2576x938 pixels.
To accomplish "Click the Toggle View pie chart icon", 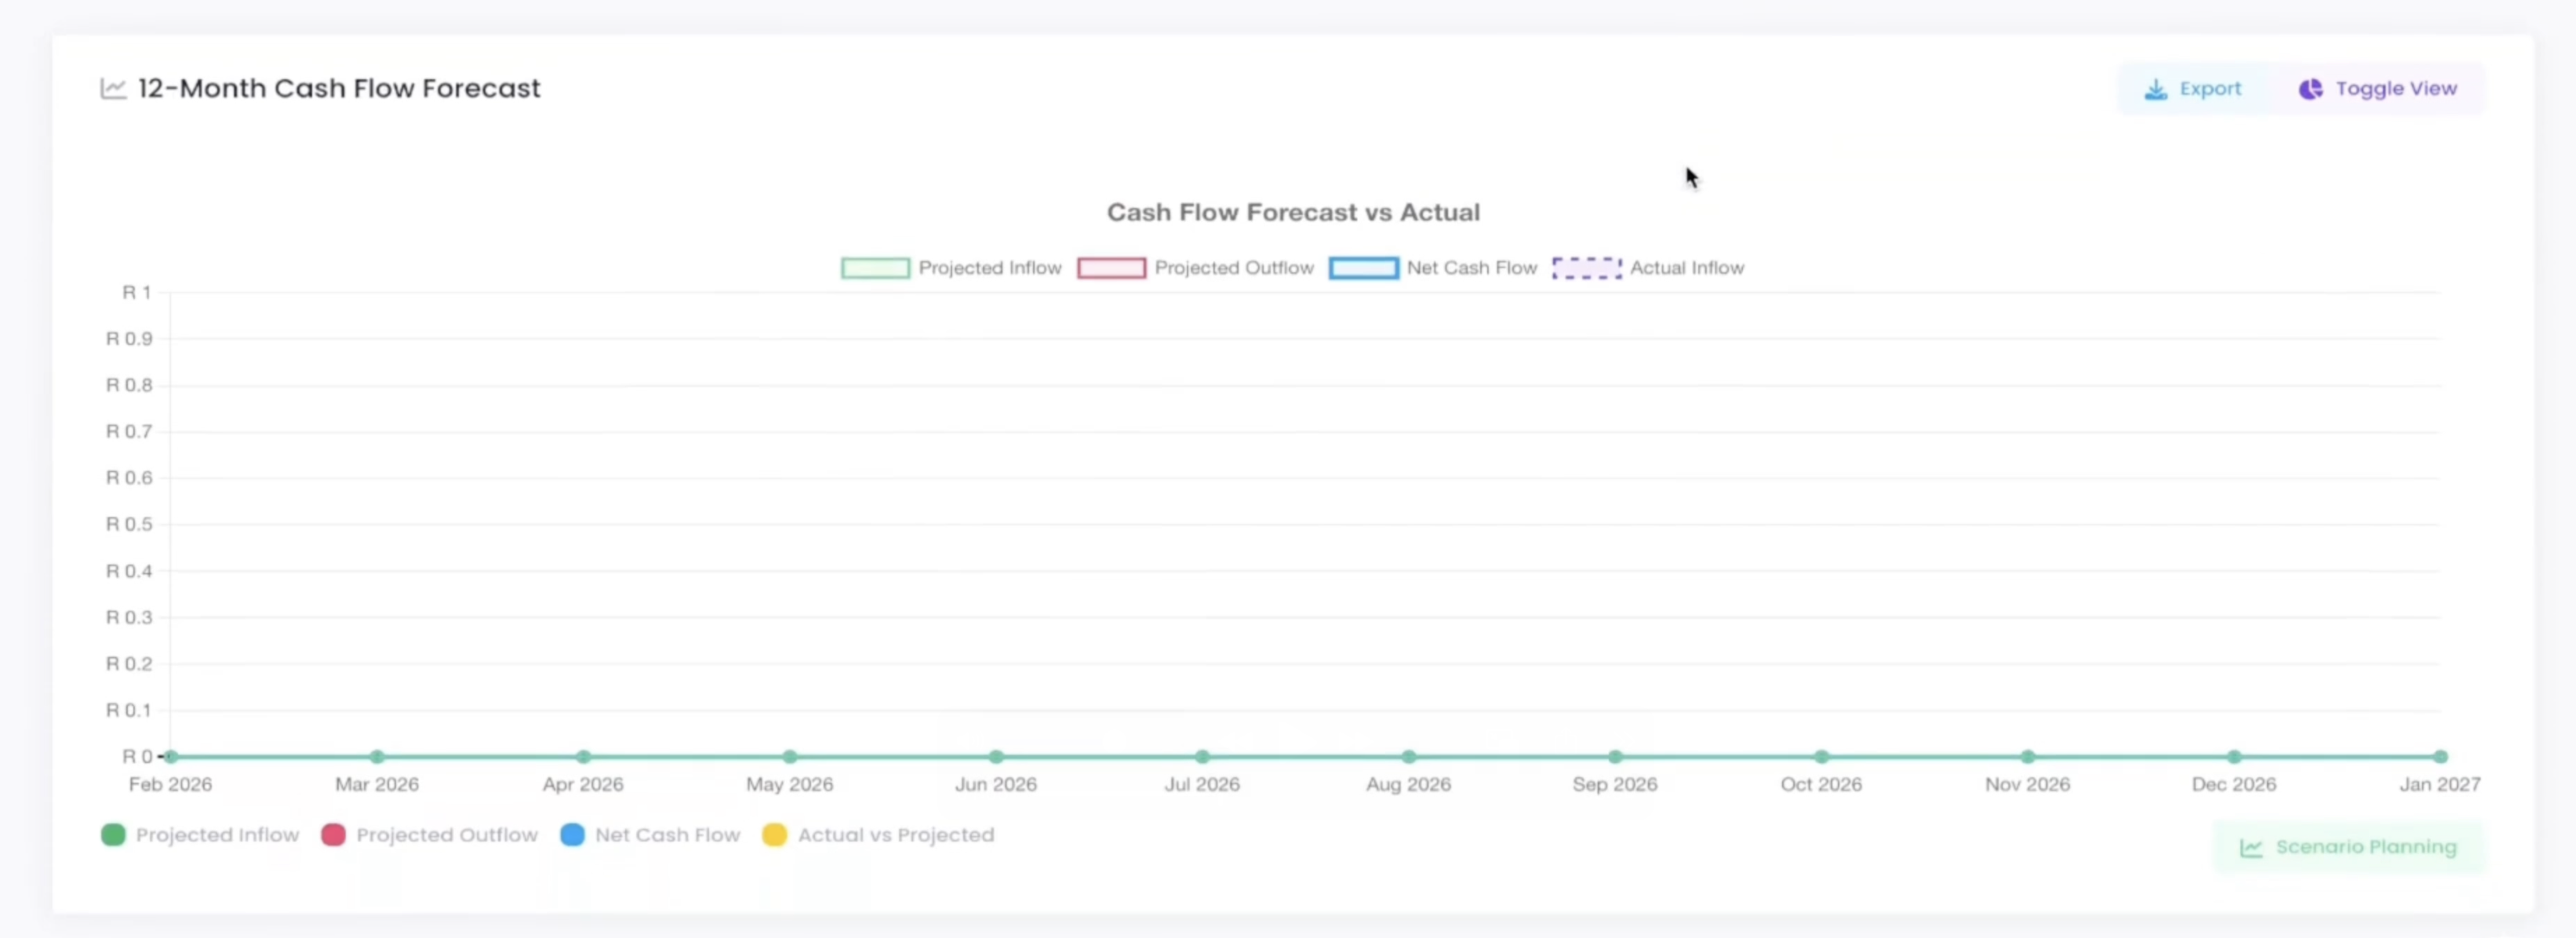I will tap(2310, 90).
